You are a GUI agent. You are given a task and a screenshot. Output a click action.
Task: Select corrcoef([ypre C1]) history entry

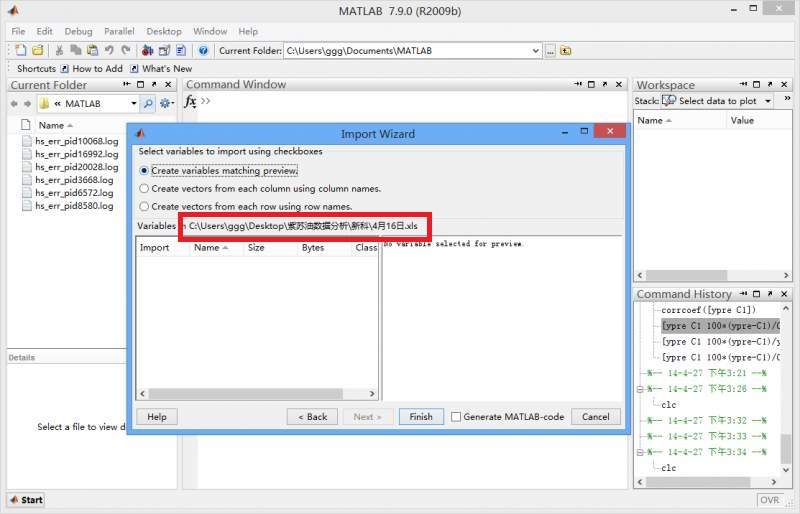708,310
